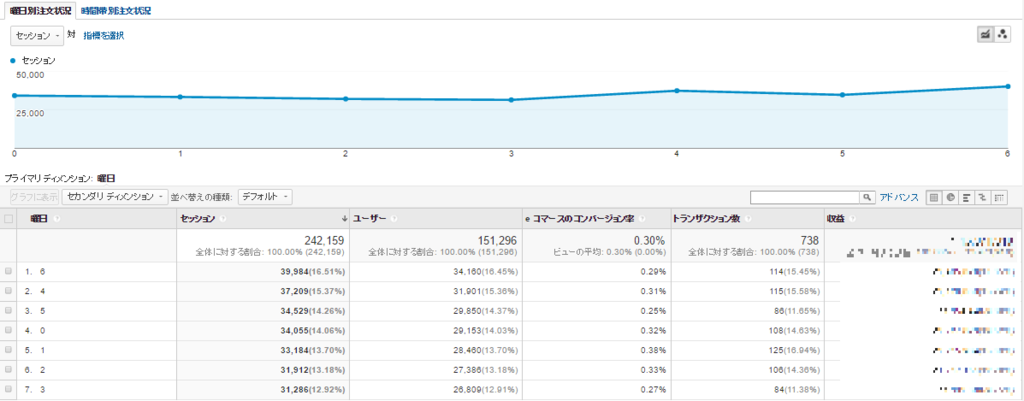Viewport: 1024px width, 401px height.
Task: Open the 曜日別注文状況 tab
Action: click(38, 11)
